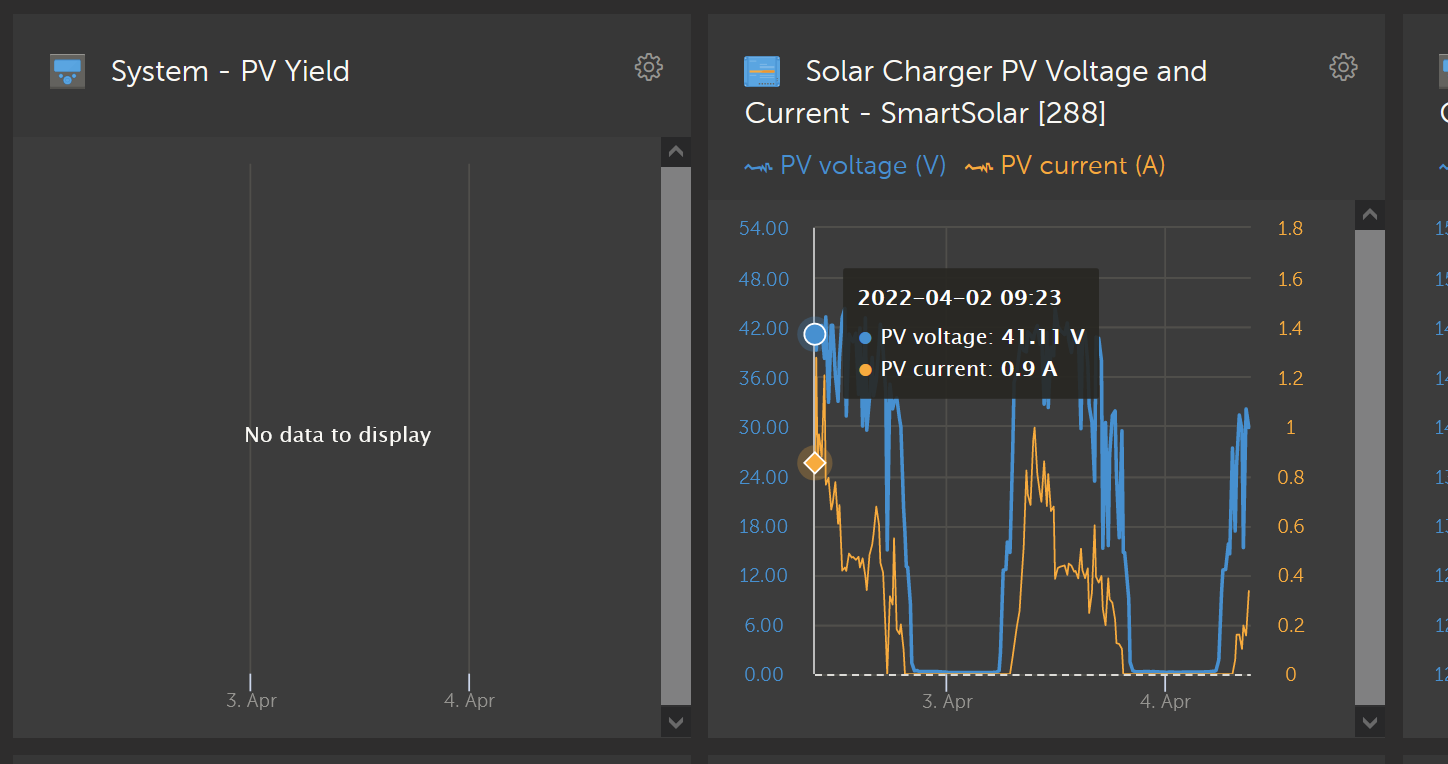This screenshot has width=1448, height=764.
Task: Click the tooltip dated 2022-04-02 09:23
Action: (x=970, y=330)
